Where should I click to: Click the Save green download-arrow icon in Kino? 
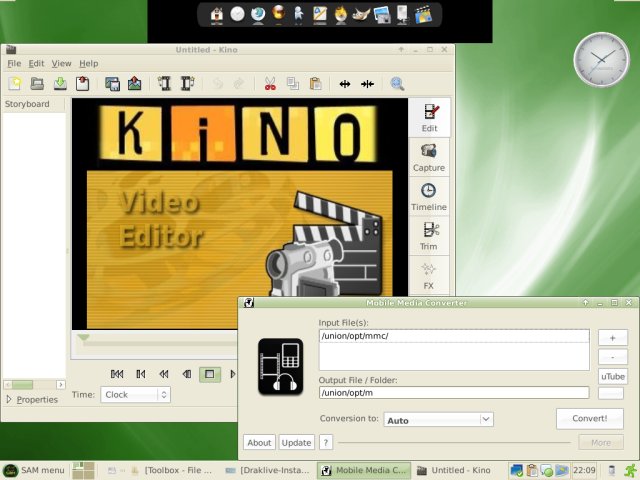(60, 84)
